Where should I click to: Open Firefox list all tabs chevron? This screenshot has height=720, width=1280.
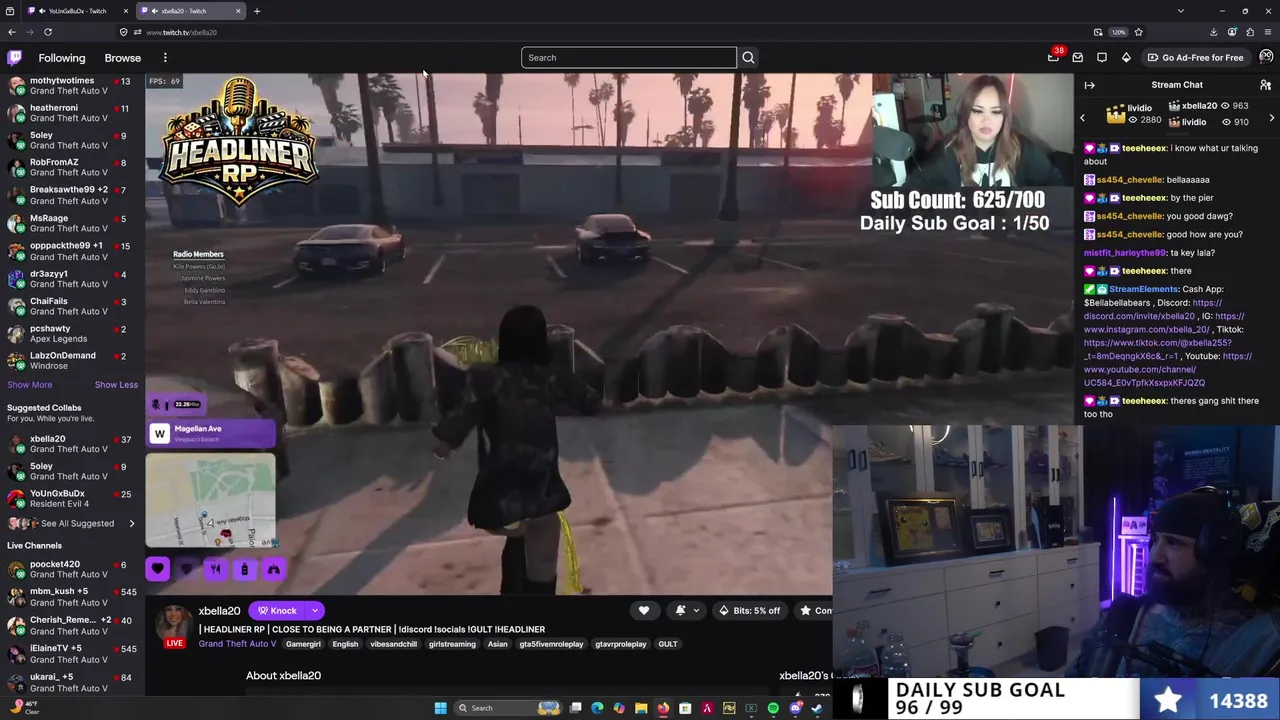click(x=1180, y=11)
